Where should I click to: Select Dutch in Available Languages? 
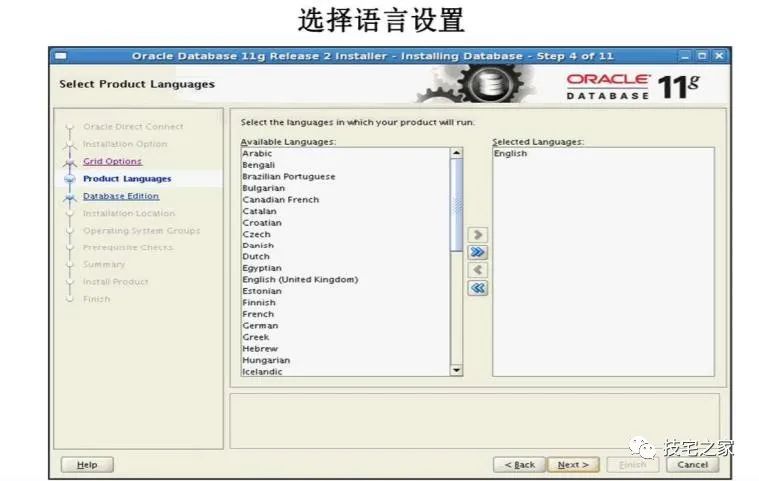(x=346, y=256)
